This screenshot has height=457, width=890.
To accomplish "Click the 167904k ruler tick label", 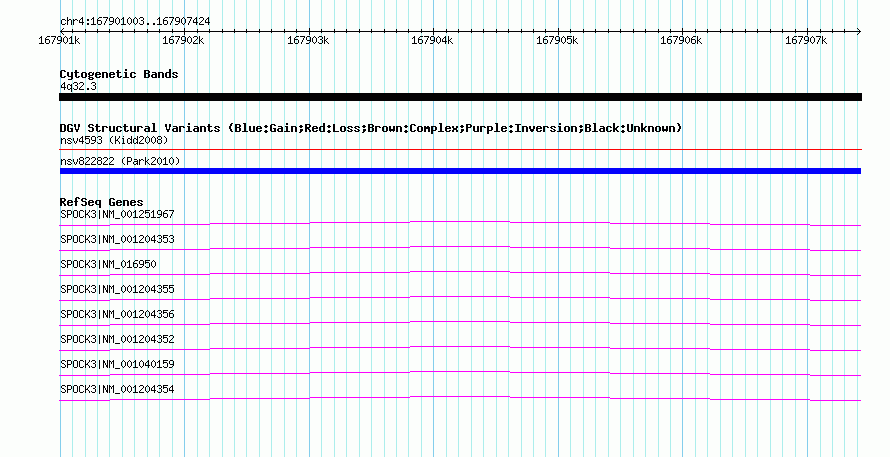I will (x=433, y=40).
